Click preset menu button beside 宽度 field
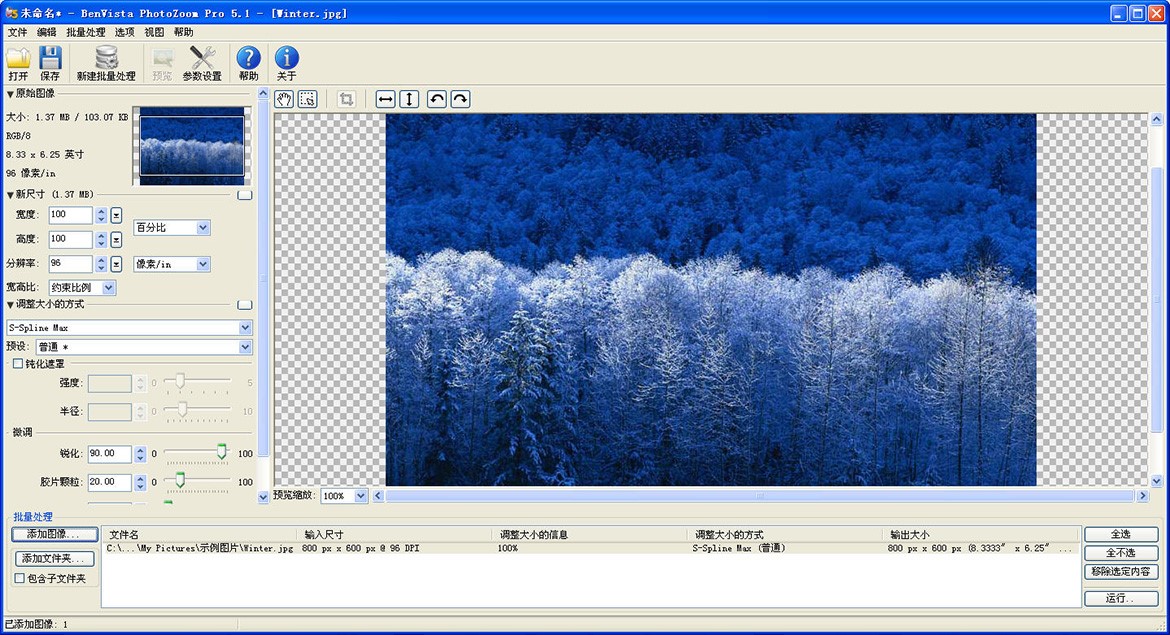This screenshot has height=635, width=1170. coord(116,216)
